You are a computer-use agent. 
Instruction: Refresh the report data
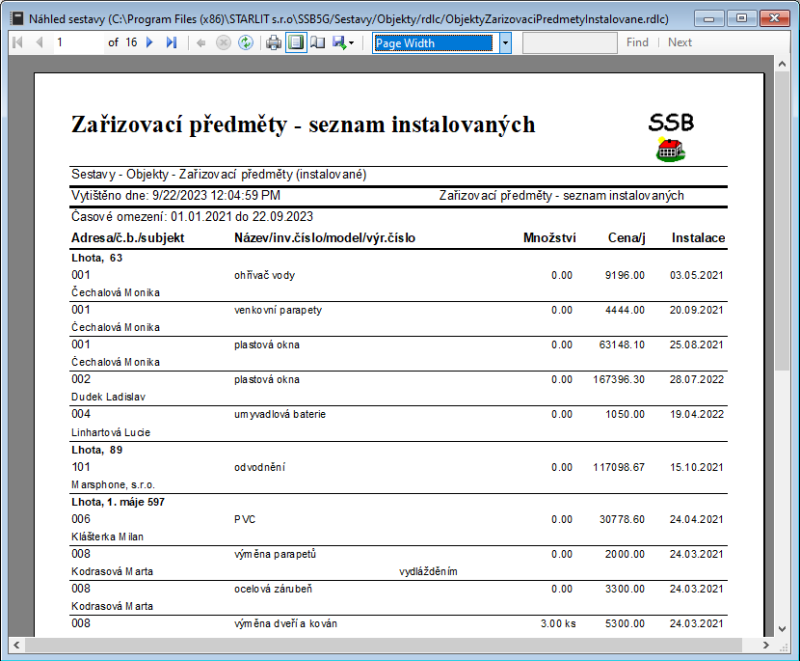pyautogui.click(x=244, y=42)
